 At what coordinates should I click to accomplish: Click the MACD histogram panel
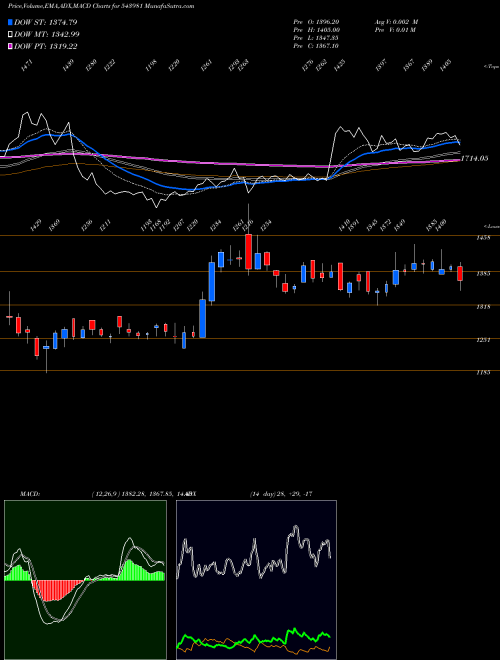coord(85,580)
